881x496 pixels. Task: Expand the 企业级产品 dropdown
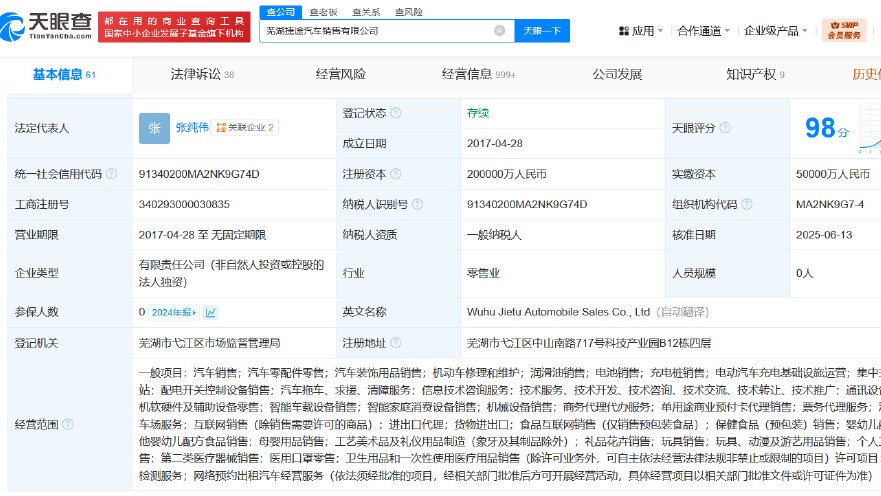pyautogui.click(x=775, y=31)
